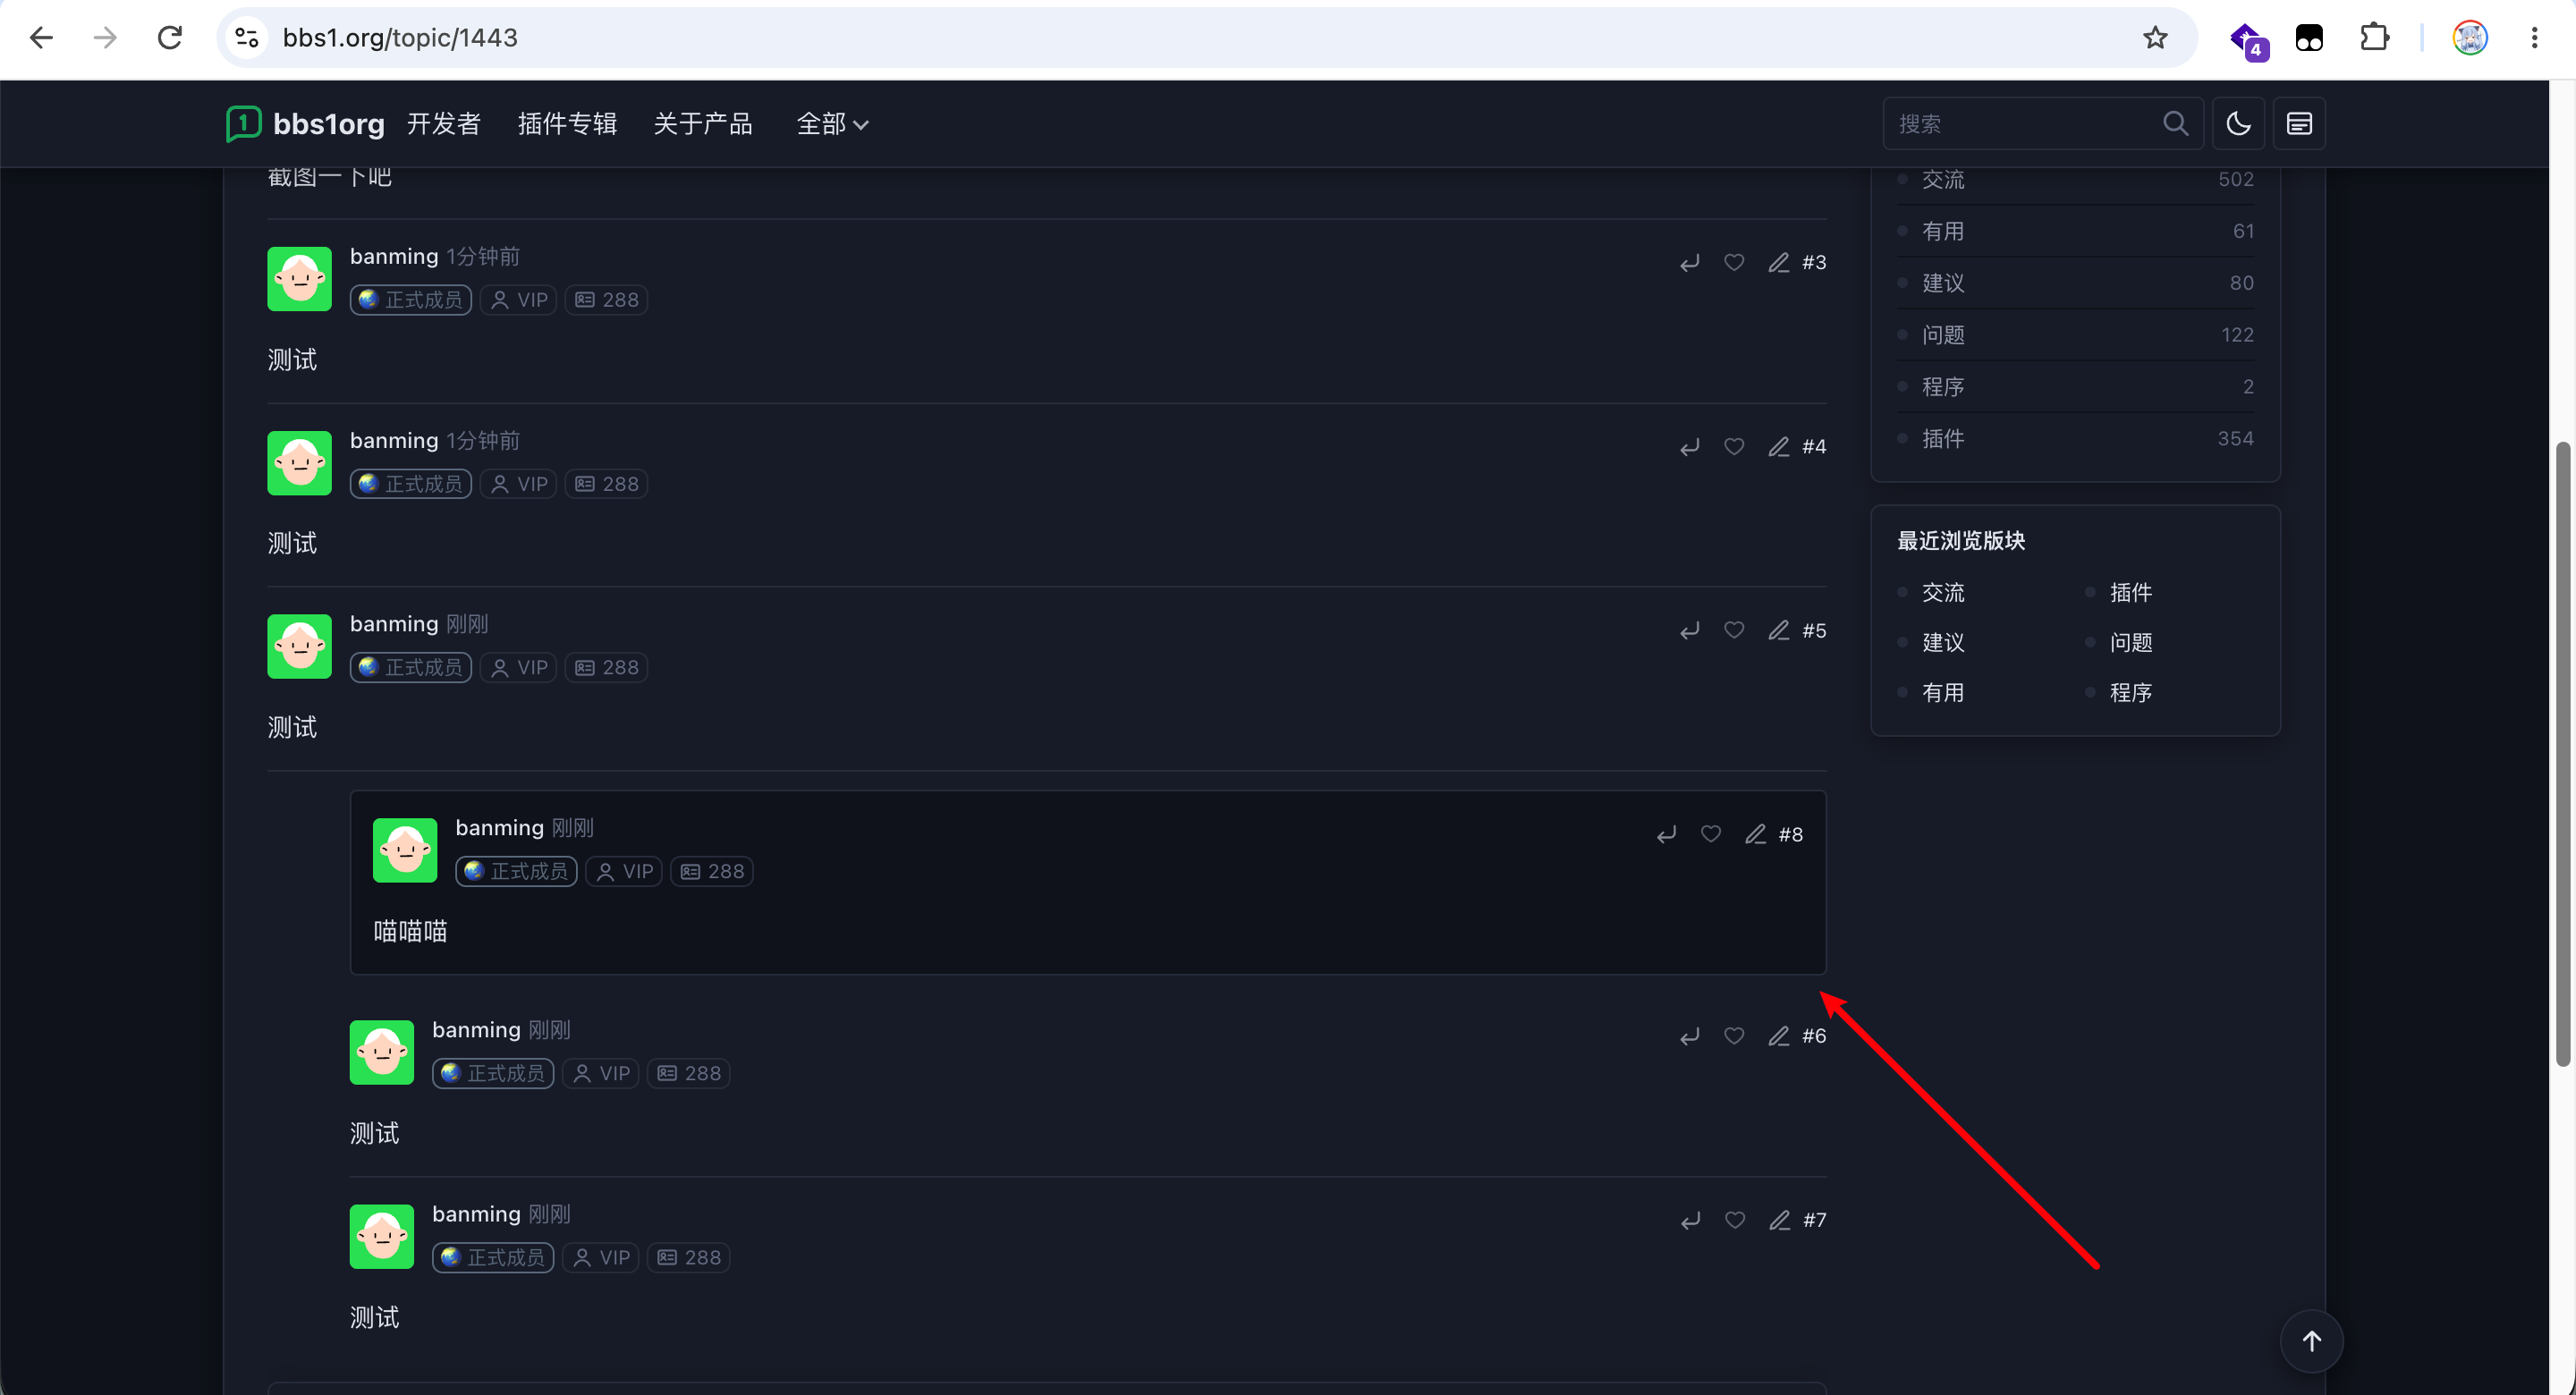
Task: Reply to post #7 using arrow icon
Action: tap(1691, 1221)
